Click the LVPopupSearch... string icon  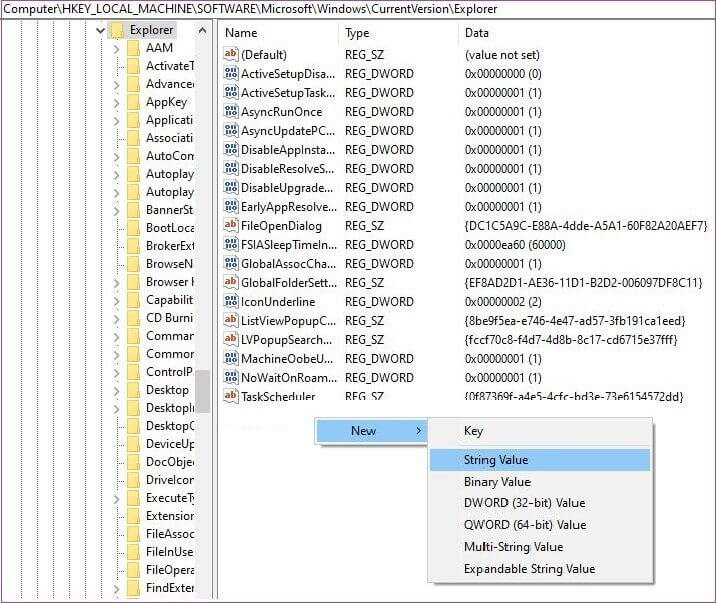(231, 340)
